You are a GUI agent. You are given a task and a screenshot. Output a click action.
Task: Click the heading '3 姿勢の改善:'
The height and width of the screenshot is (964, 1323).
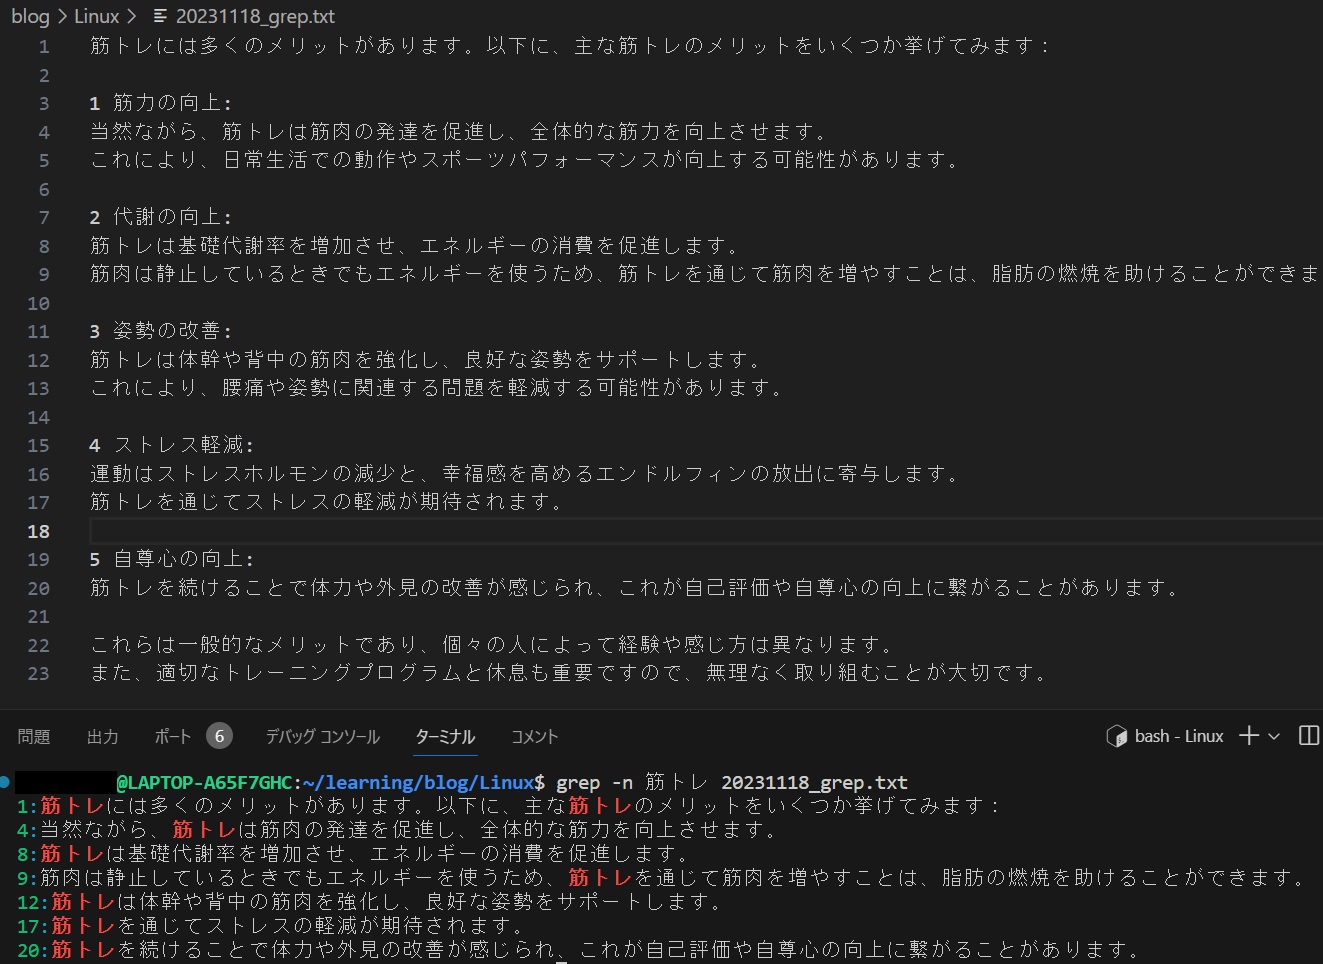point(161,331)
